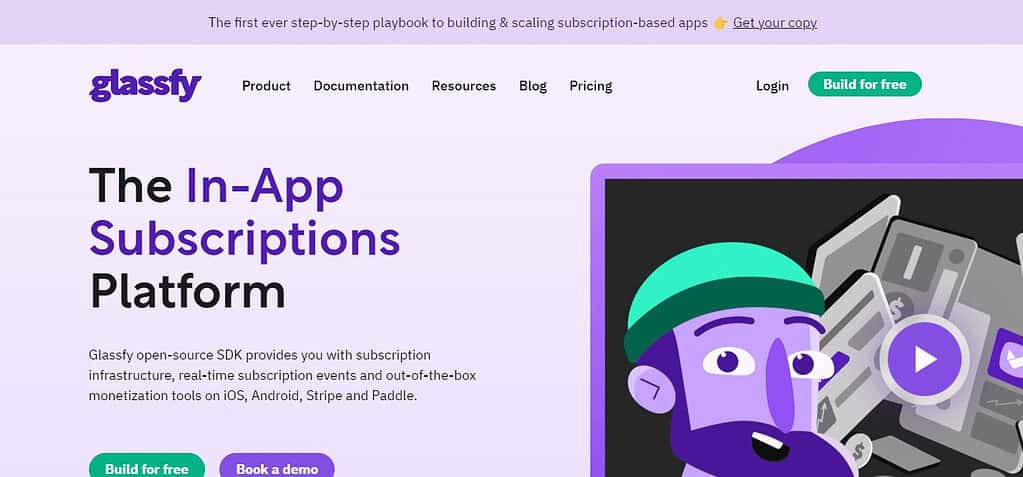The height and width of the screenshot is (477, 1023).
Task: Click the glassfy logo
Action: click(145, 86)
